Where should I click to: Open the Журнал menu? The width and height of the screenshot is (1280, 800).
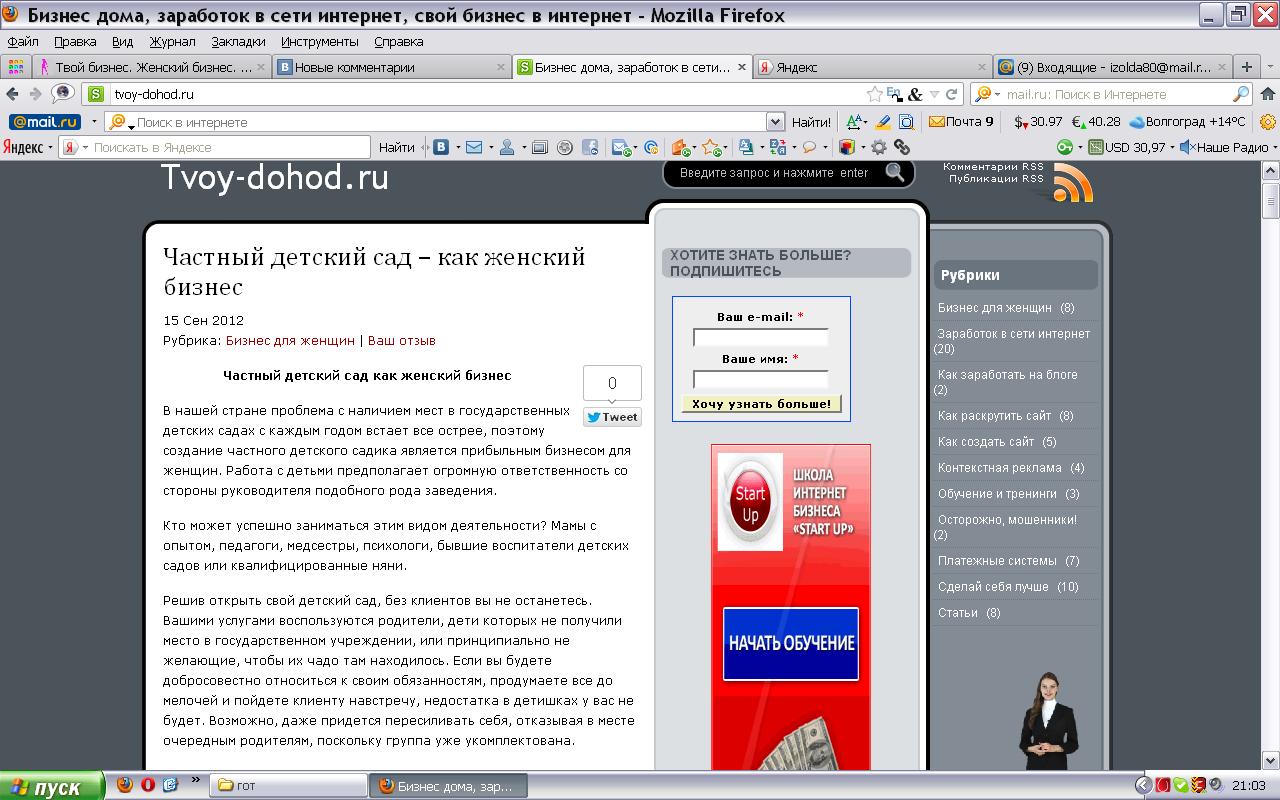pyautogui.click(x=172, y=42)
